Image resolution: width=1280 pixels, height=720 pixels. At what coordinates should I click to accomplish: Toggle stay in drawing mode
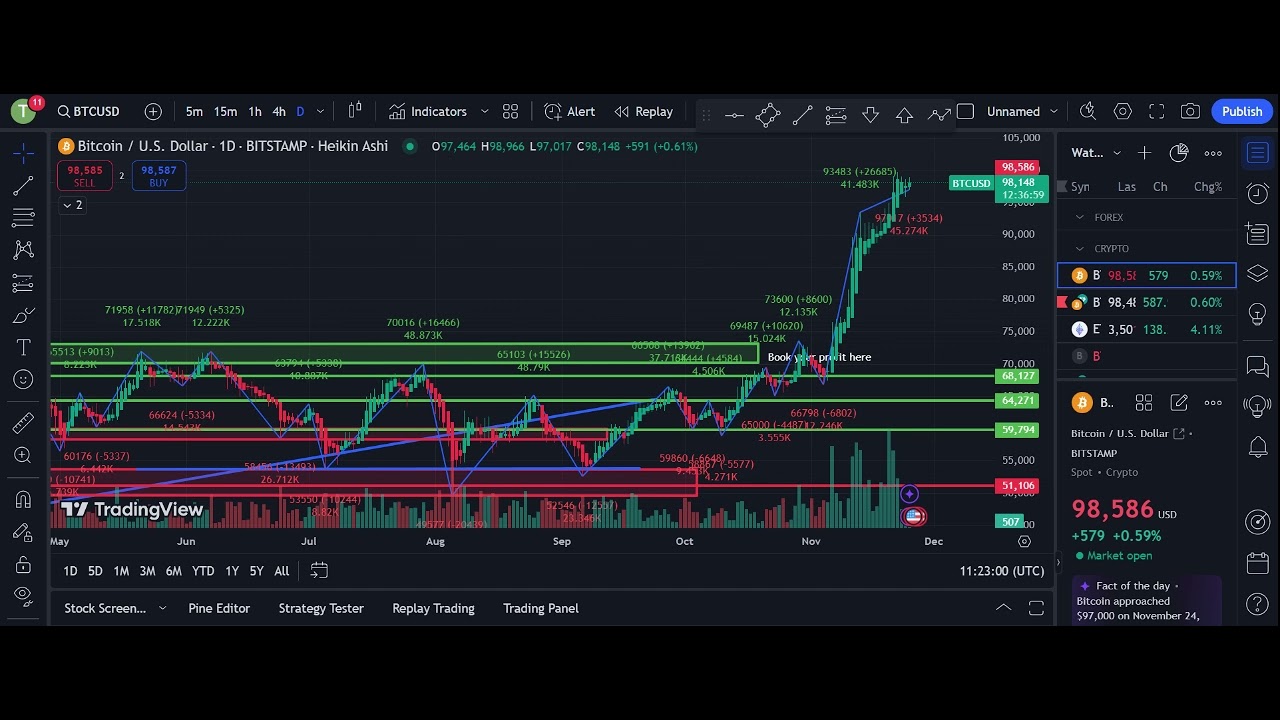click(x=24, y=532)
